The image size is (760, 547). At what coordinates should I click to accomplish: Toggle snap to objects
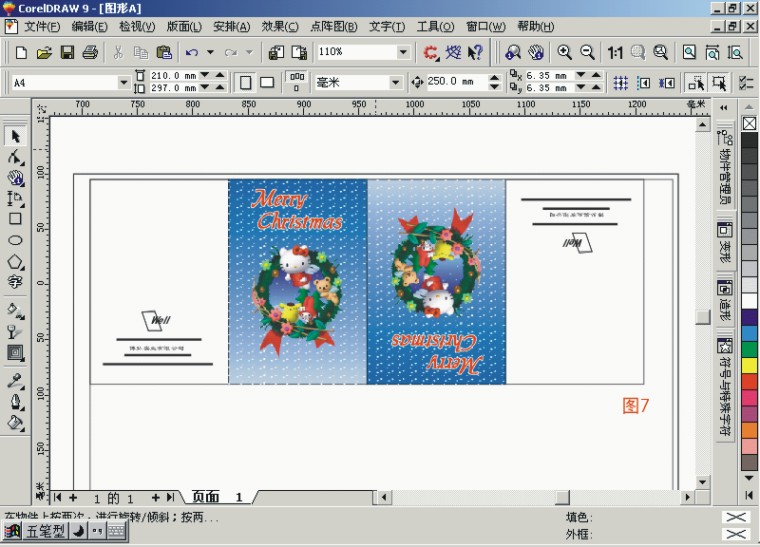tap(666, 83)
